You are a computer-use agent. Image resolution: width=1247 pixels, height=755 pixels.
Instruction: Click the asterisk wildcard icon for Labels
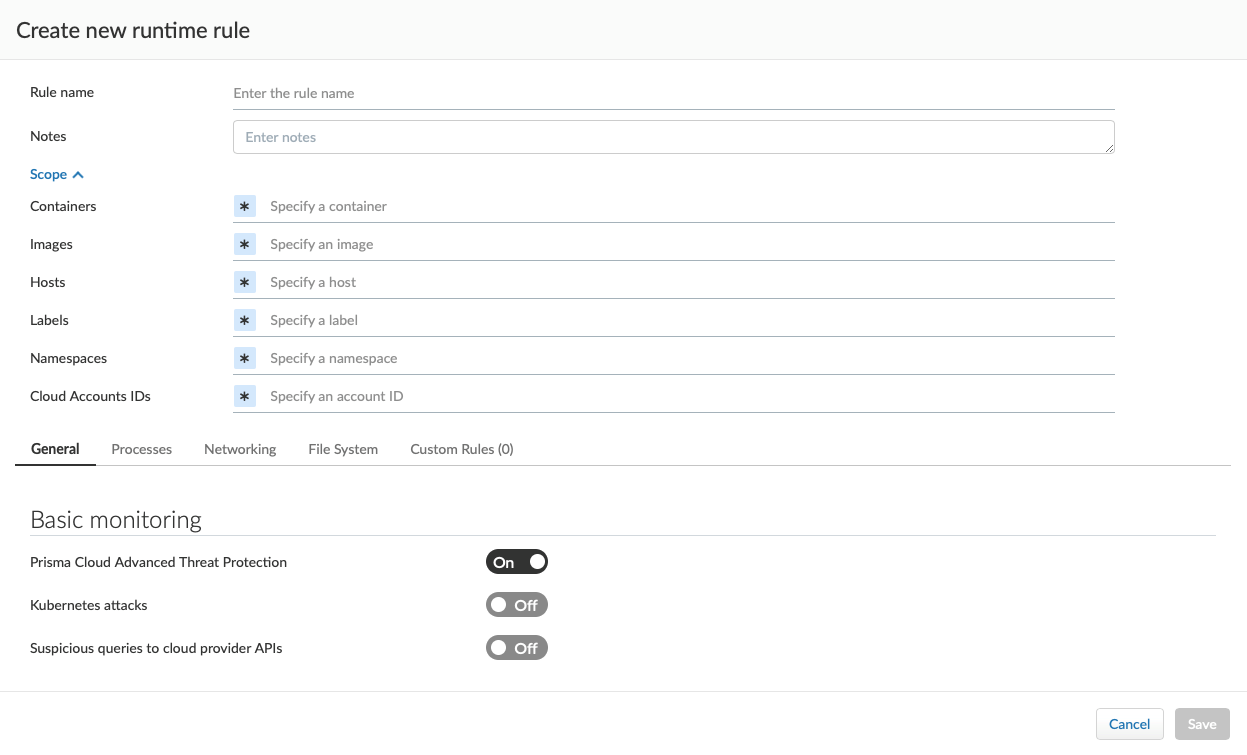[245, 320]
